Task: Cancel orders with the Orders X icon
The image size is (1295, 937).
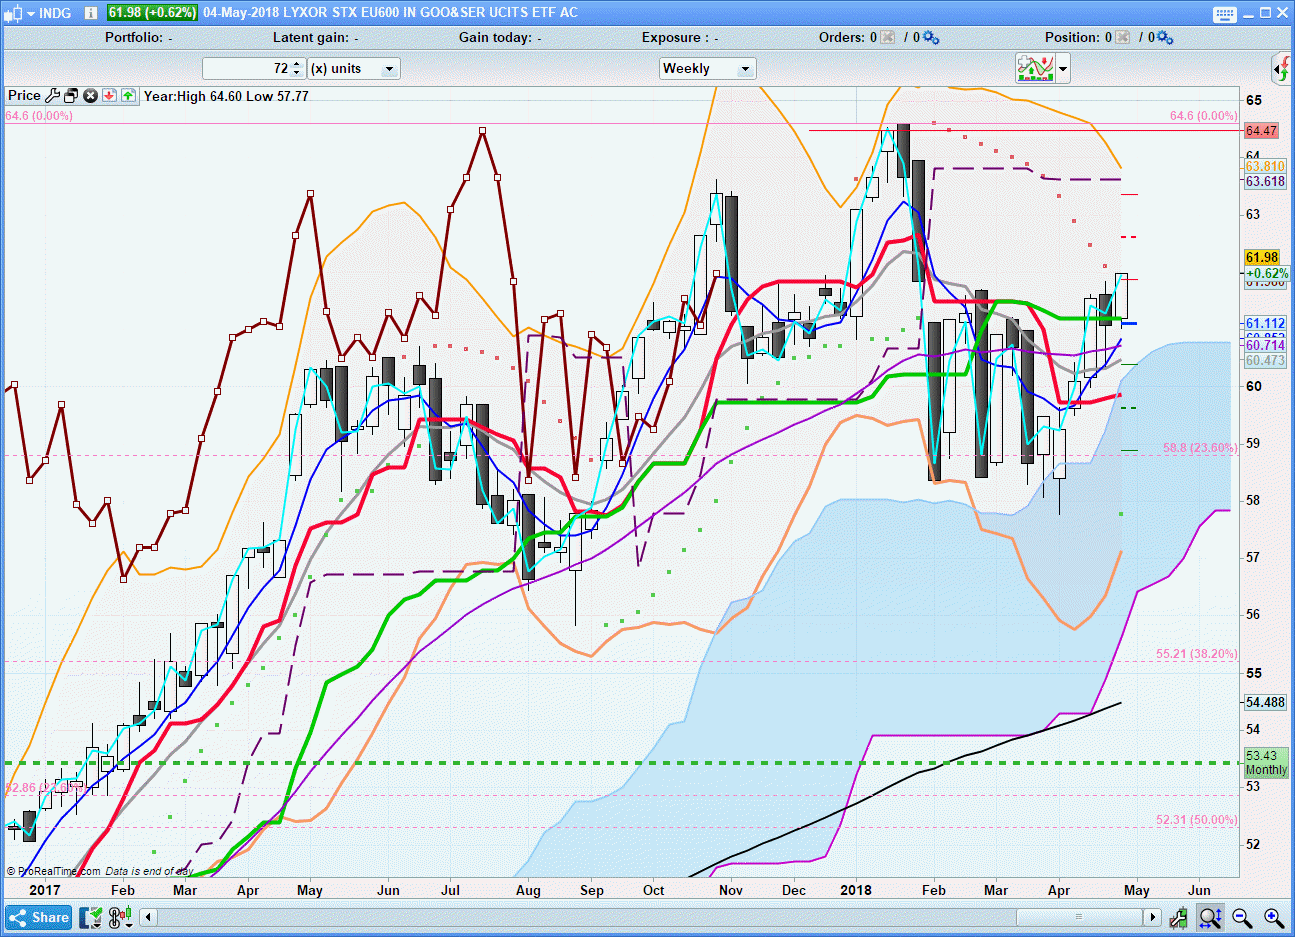Action: 887,37
